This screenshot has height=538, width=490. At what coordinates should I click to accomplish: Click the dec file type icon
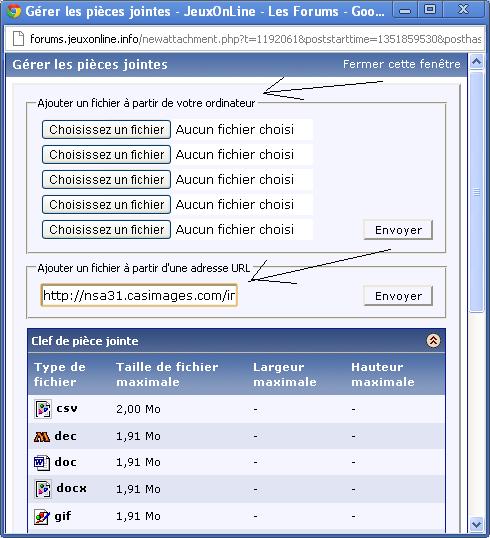(x=42, y=436)
